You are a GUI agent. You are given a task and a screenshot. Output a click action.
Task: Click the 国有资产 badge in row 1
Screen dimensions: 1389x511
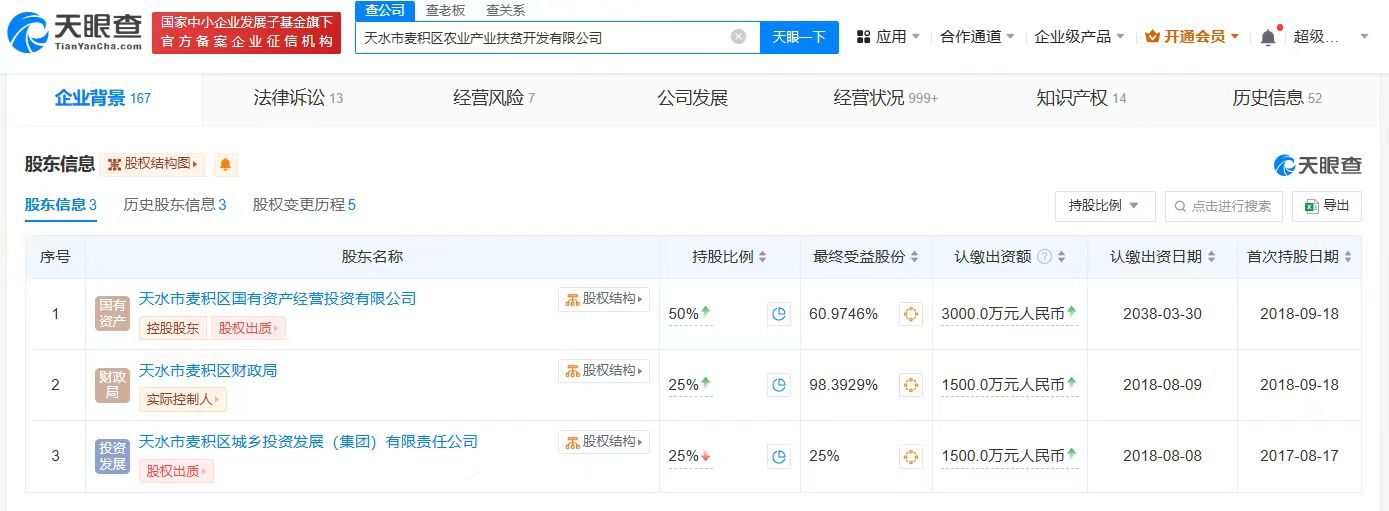coord(113,314)
